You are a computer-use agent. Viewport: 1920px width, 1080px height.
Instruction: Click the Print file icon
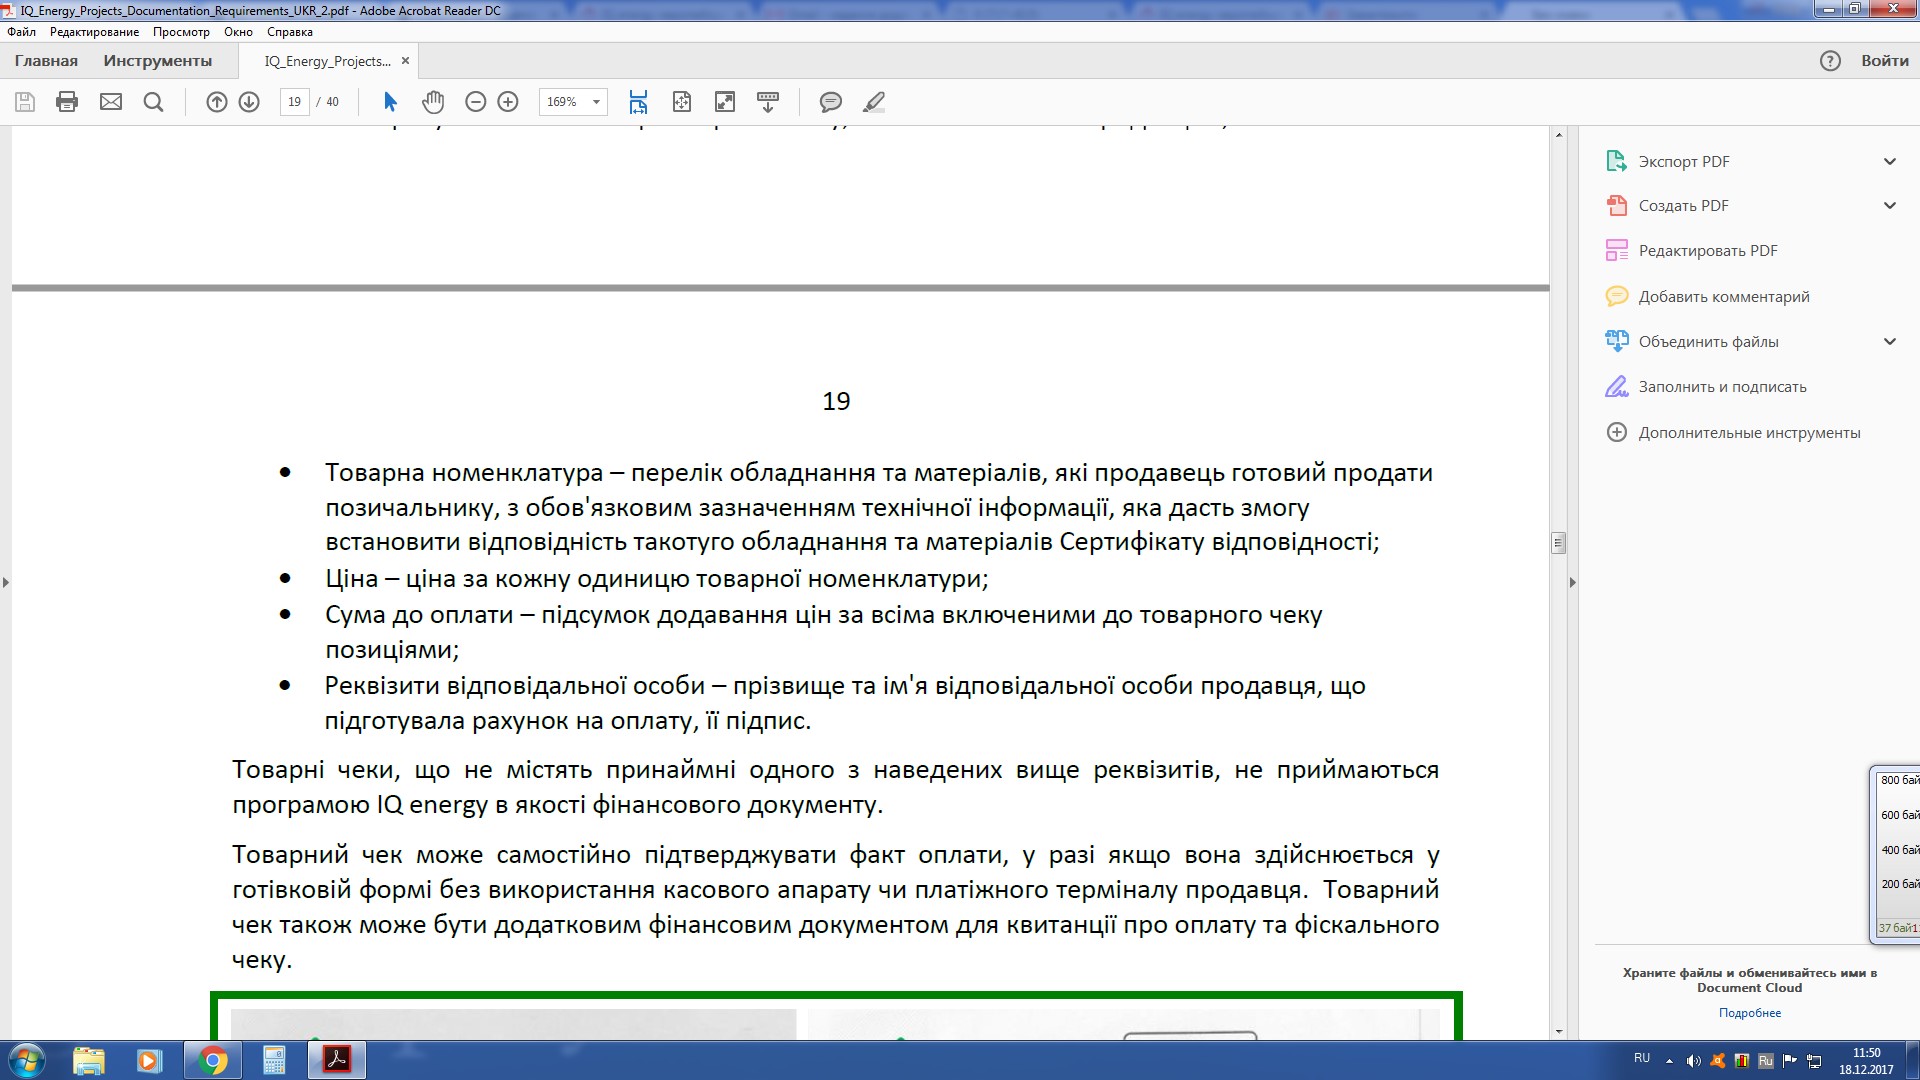[x=67, y=102]
